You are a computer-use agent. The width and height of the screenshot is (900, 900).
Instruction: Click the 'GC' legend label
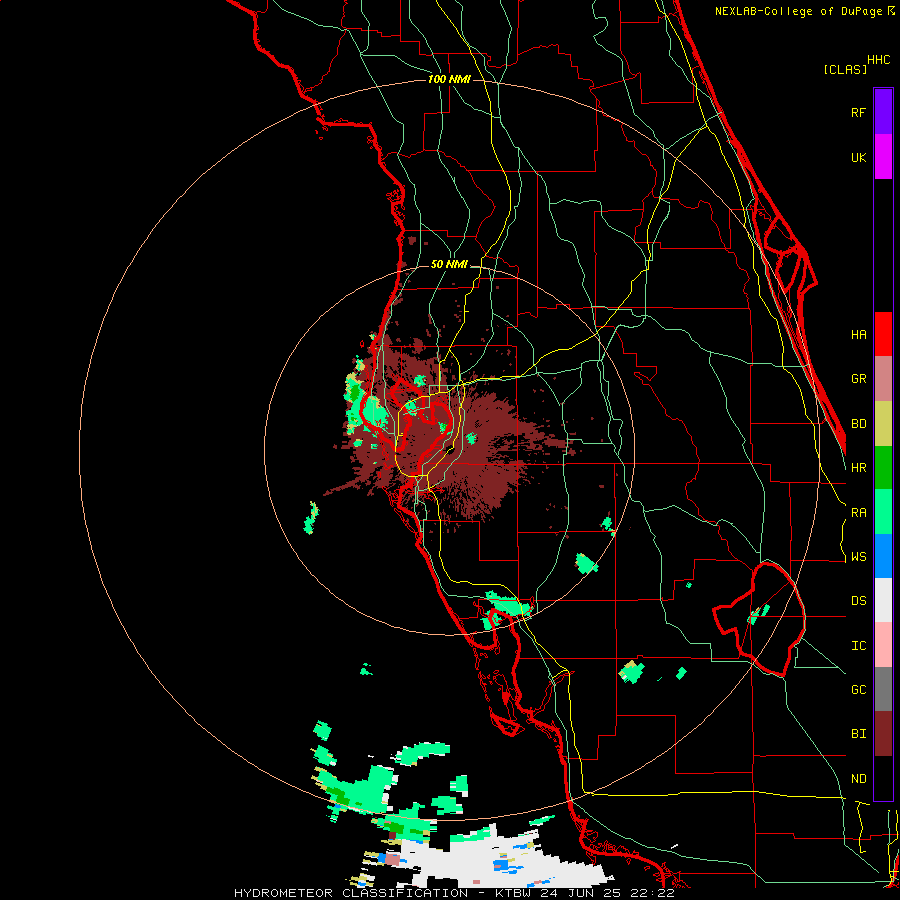[x=858, y=690]
